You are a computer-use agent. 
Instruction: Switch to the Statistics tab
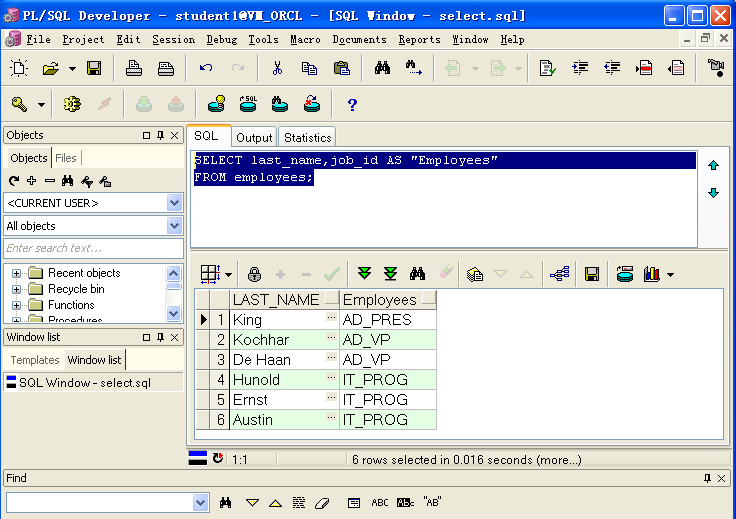[307, 137]
